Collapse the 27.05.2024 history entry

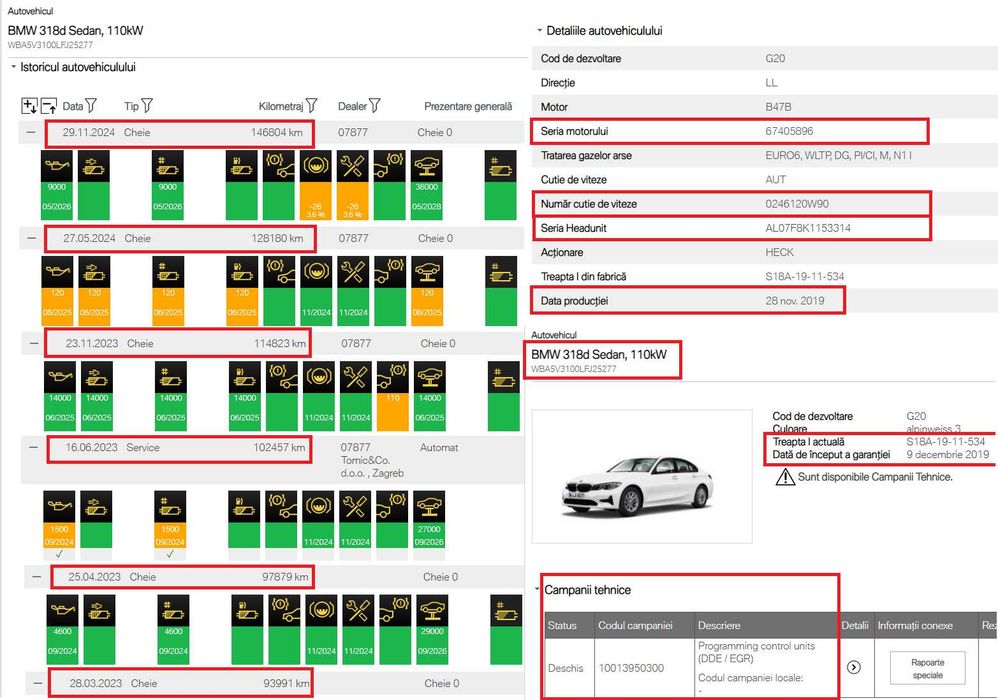[x=32, y=238]
